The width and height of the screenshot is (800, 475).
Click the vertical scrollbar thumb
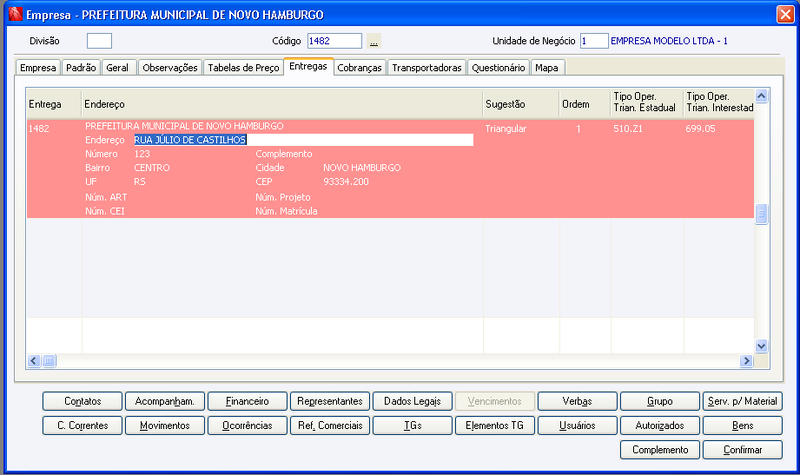761,214
